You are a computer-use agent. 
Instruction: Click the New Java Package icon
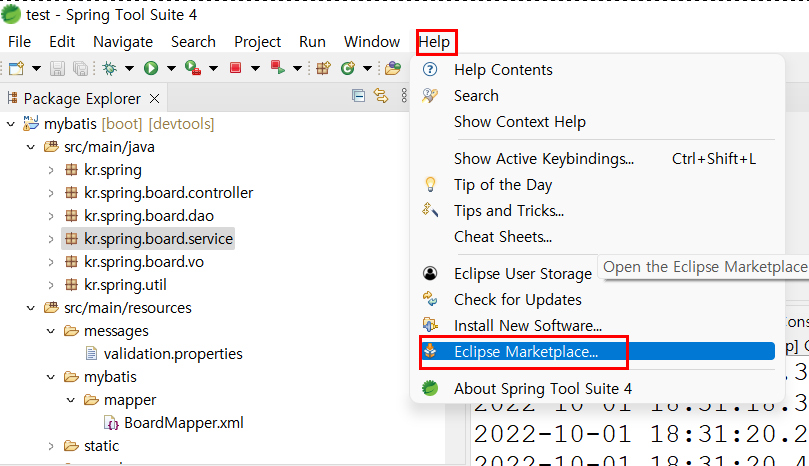(x=323, y=68)
